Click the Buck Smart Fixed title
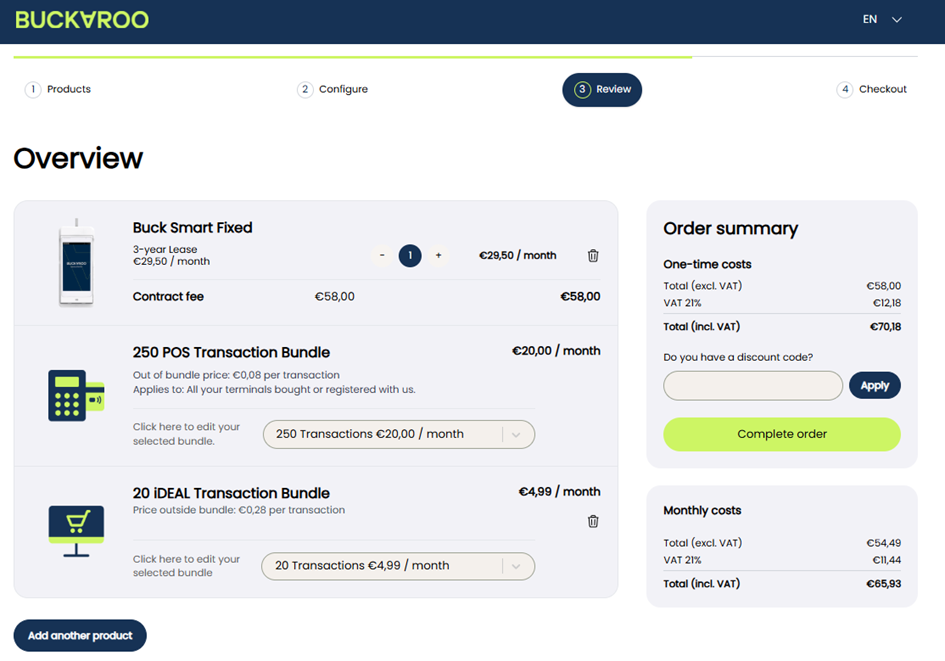Image resolution: width=945 pixels, height=661 pixels. tap(192, 228)
